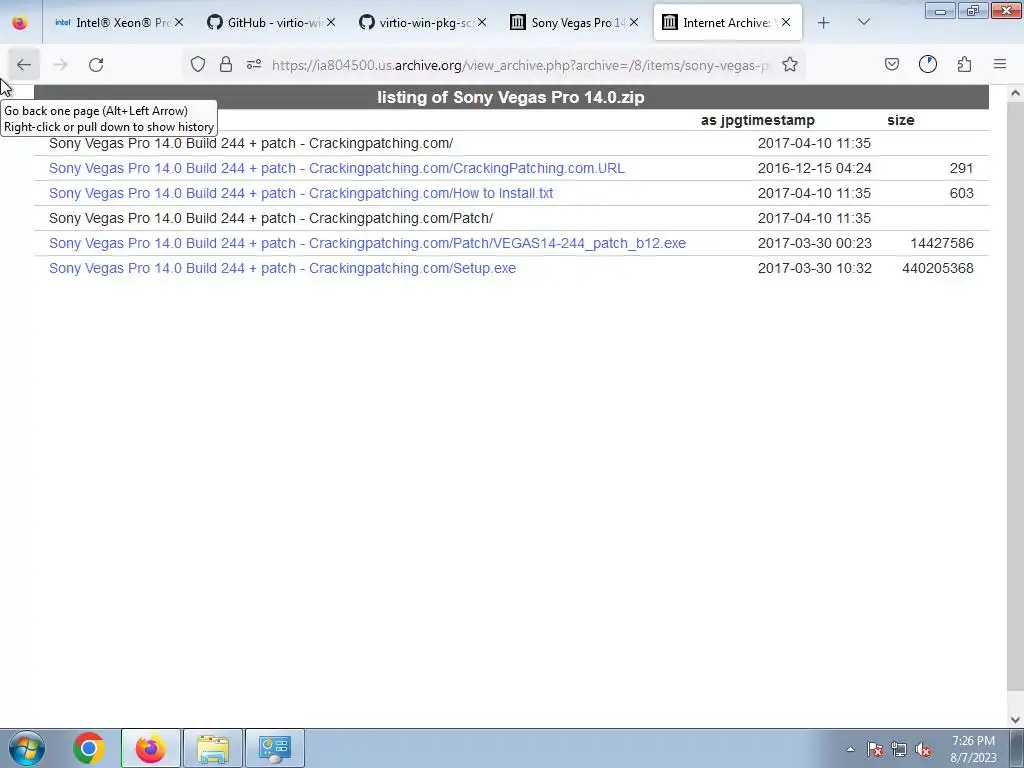Image resolution: width=1024 pixels, height=768 pixels.
Task: Click the Firefox View icon left of the tabs
Action: coord(20,22)
